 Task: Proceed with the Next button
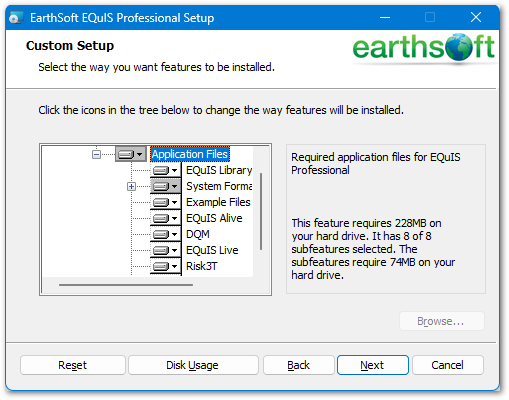click(x=373, y=365)
